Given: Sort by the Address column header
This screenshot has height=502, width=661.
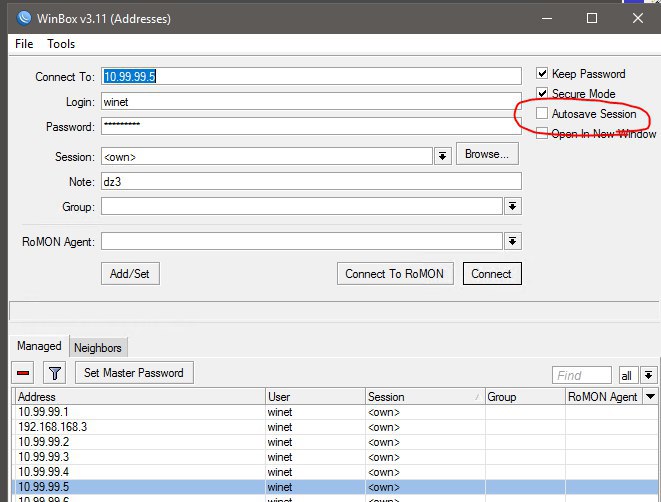Looking at the screenshot, I should click(x=140, y=397).
